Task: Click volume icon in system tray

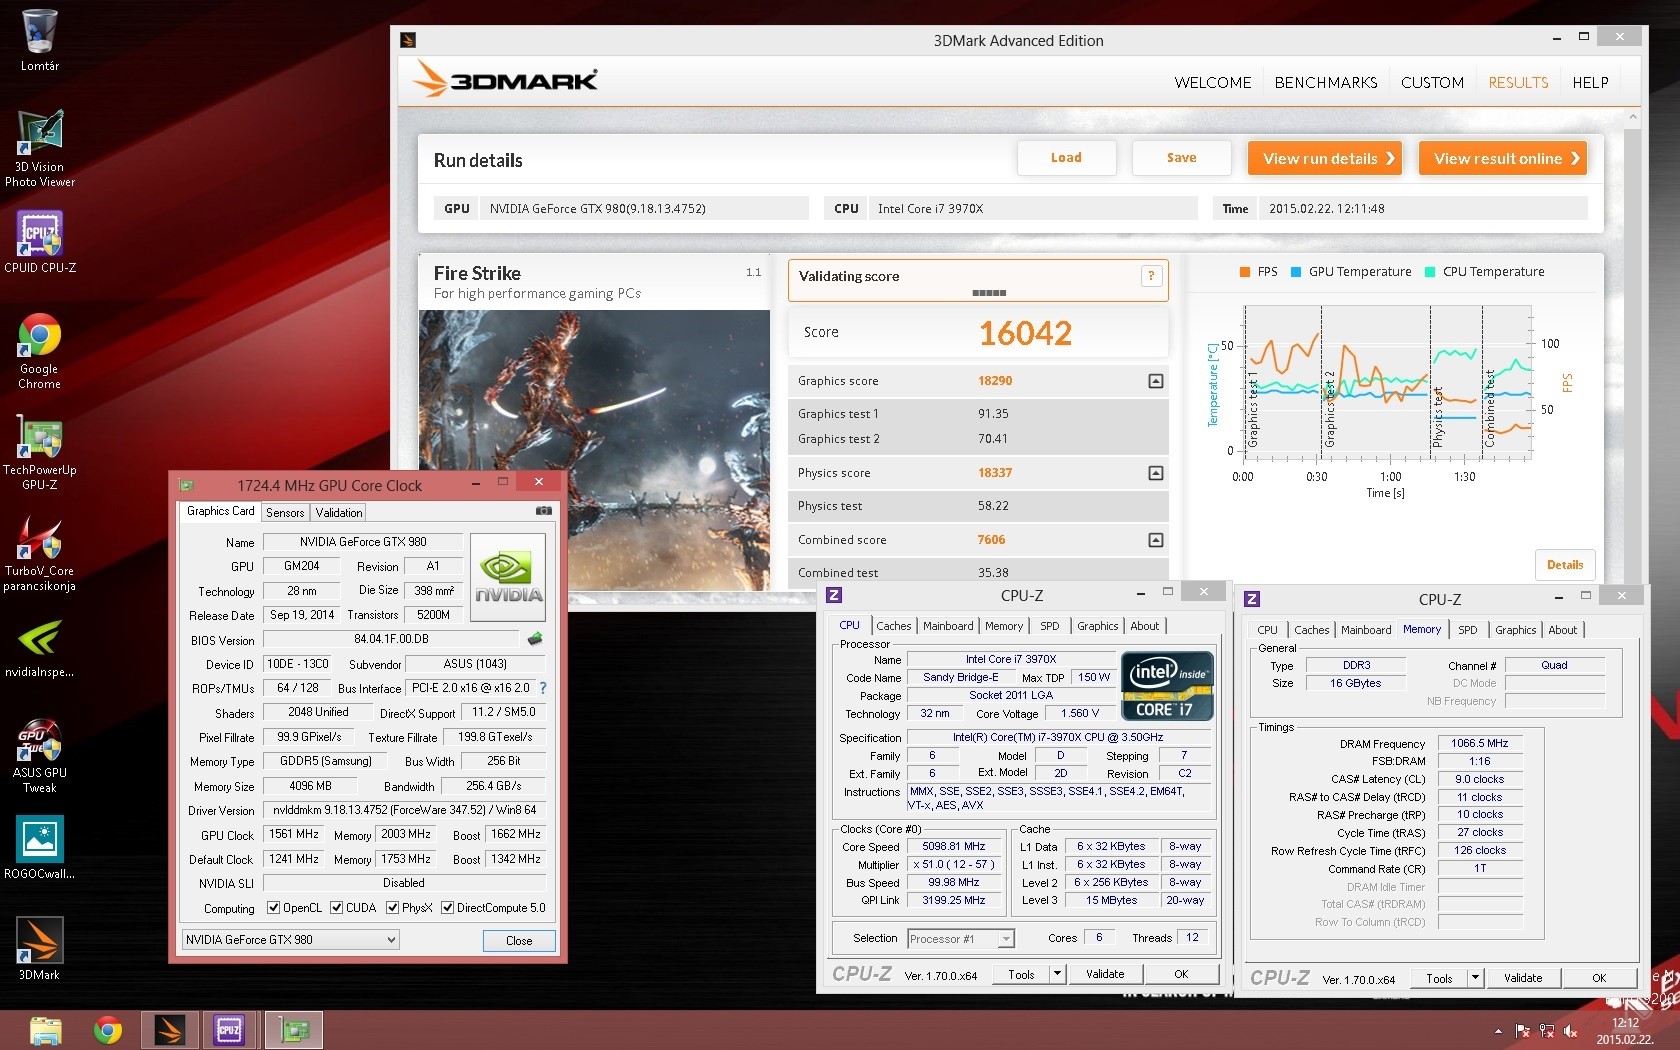Action: (x=1571, y=1031)
